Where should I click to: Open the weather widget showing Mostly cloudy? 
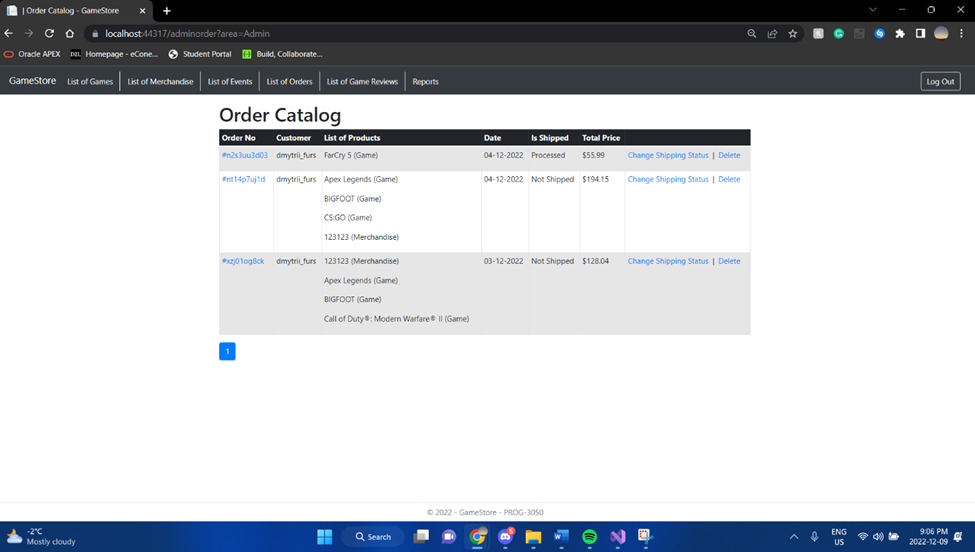[41, 536]
